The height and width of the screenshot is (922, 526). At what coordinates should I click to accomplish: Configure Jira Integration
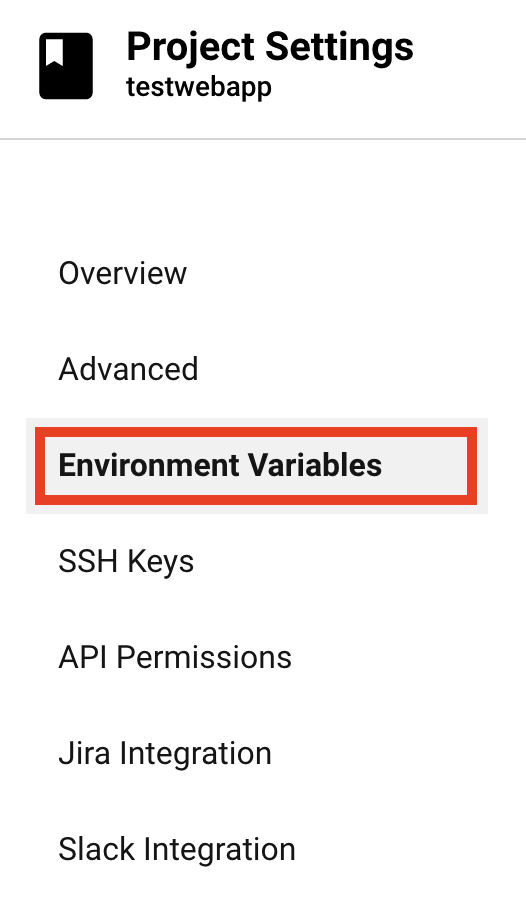coord(165,754)
